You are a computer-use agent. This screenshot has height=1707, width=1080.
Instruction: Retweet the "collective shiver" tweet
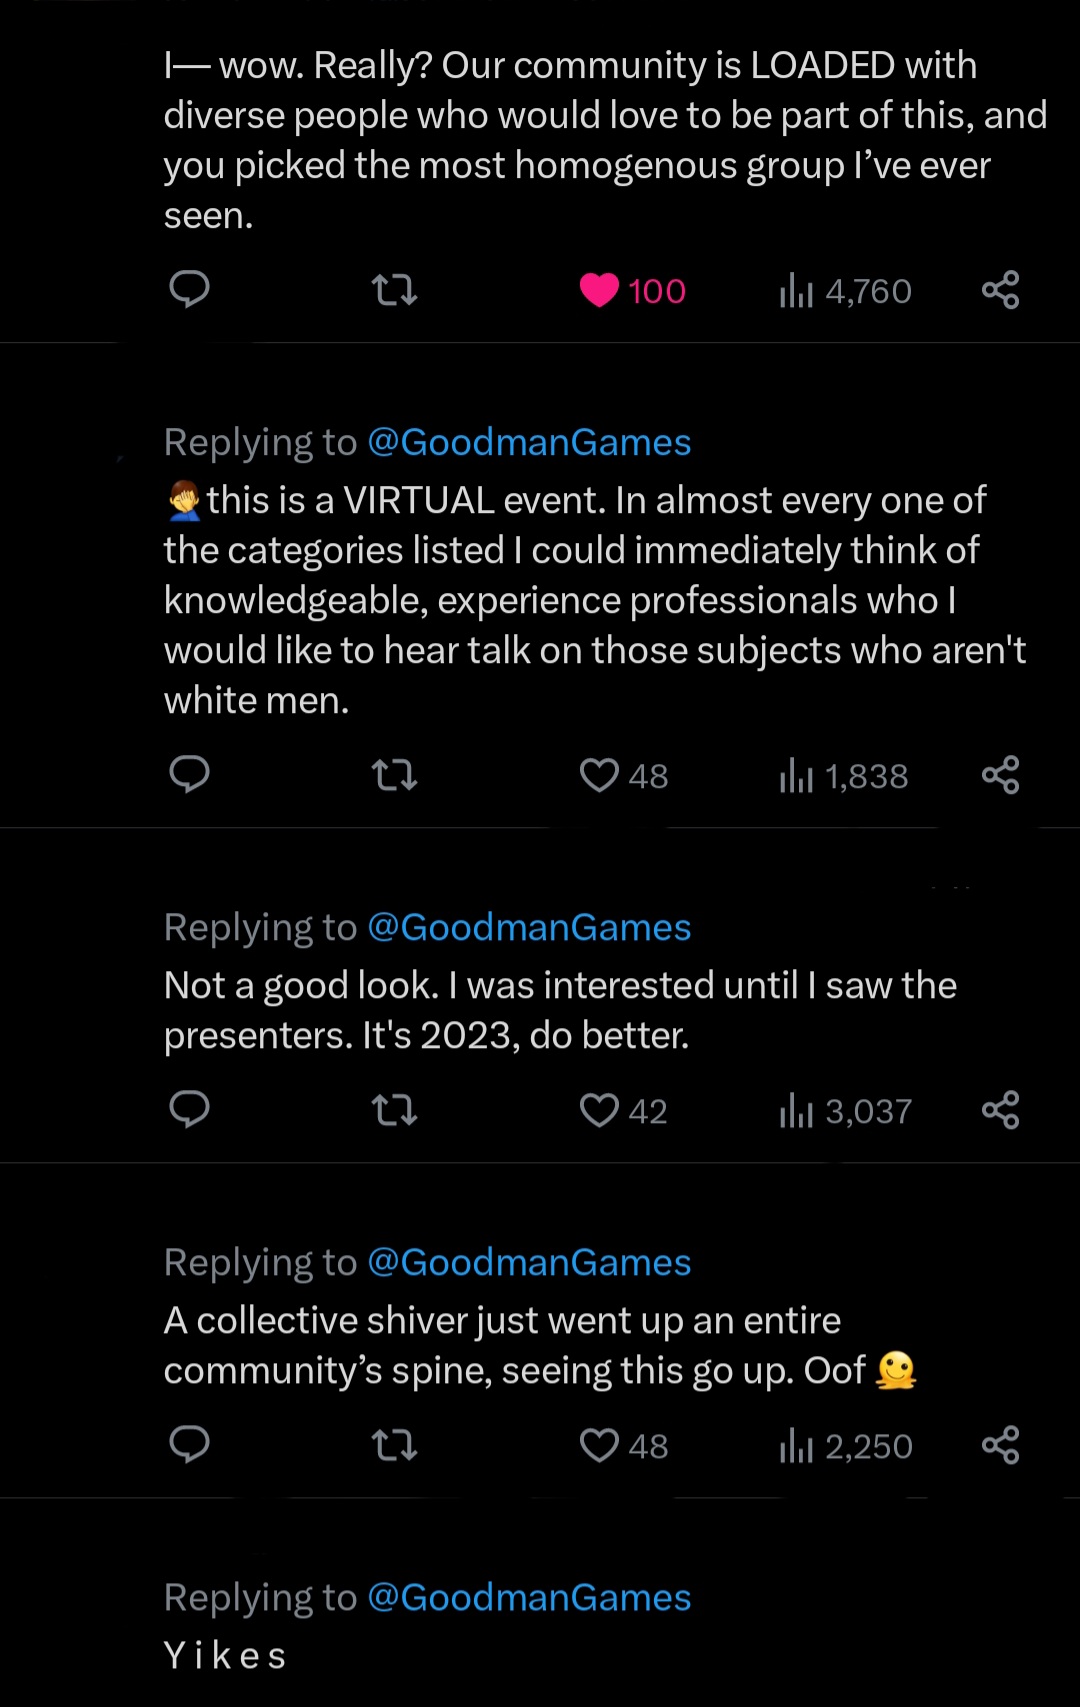click(x=394, y=1446)
